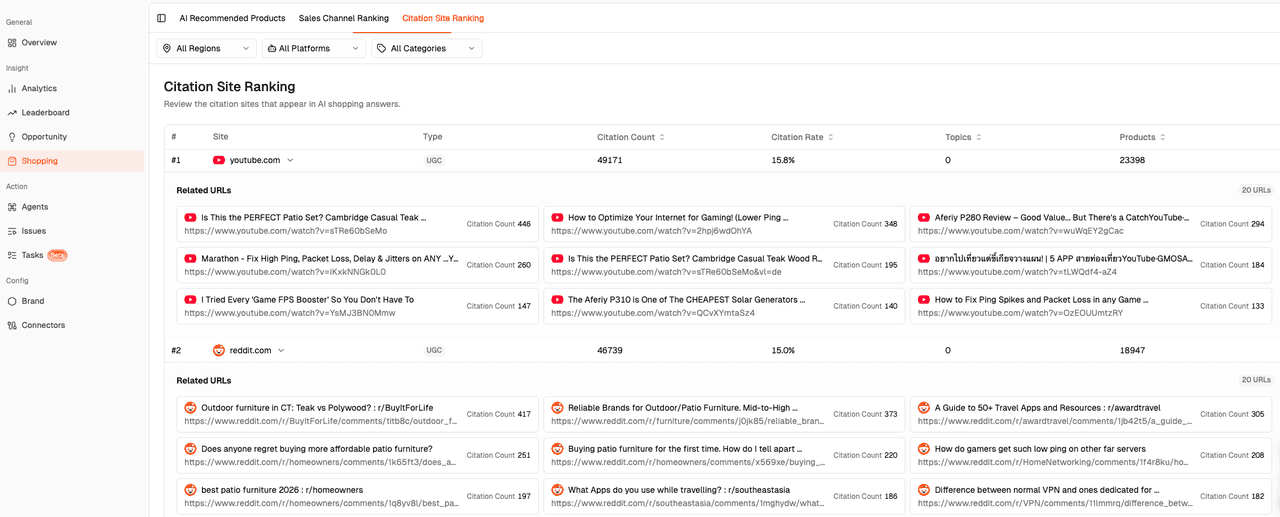Viewport: 1280px width, 517px height.
Task: Click citation count 49171 cell
Action: (610, 160)
